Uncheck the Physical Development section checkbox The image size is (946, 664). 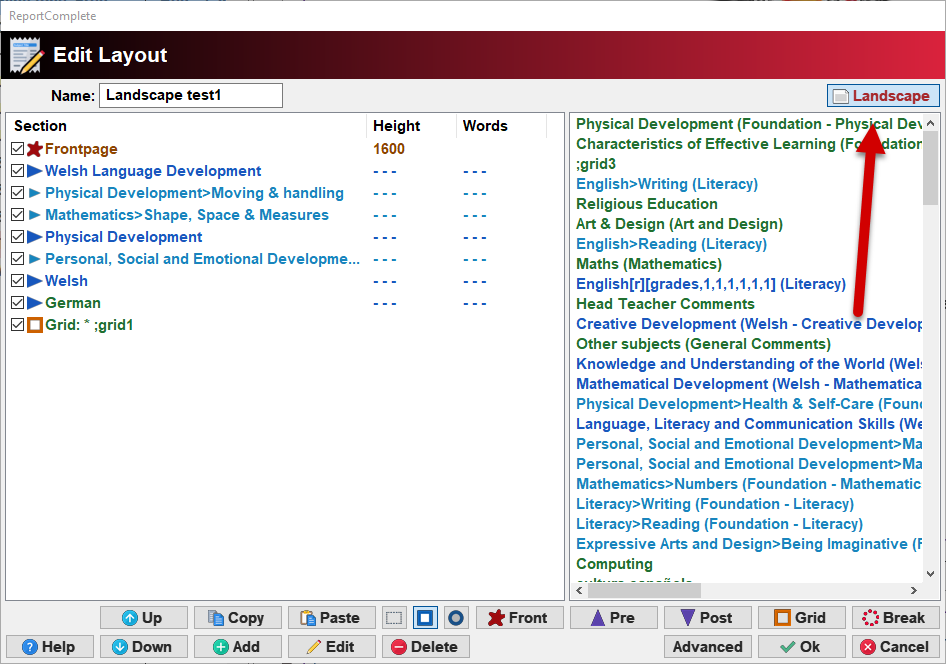click(x=17, y=236)
